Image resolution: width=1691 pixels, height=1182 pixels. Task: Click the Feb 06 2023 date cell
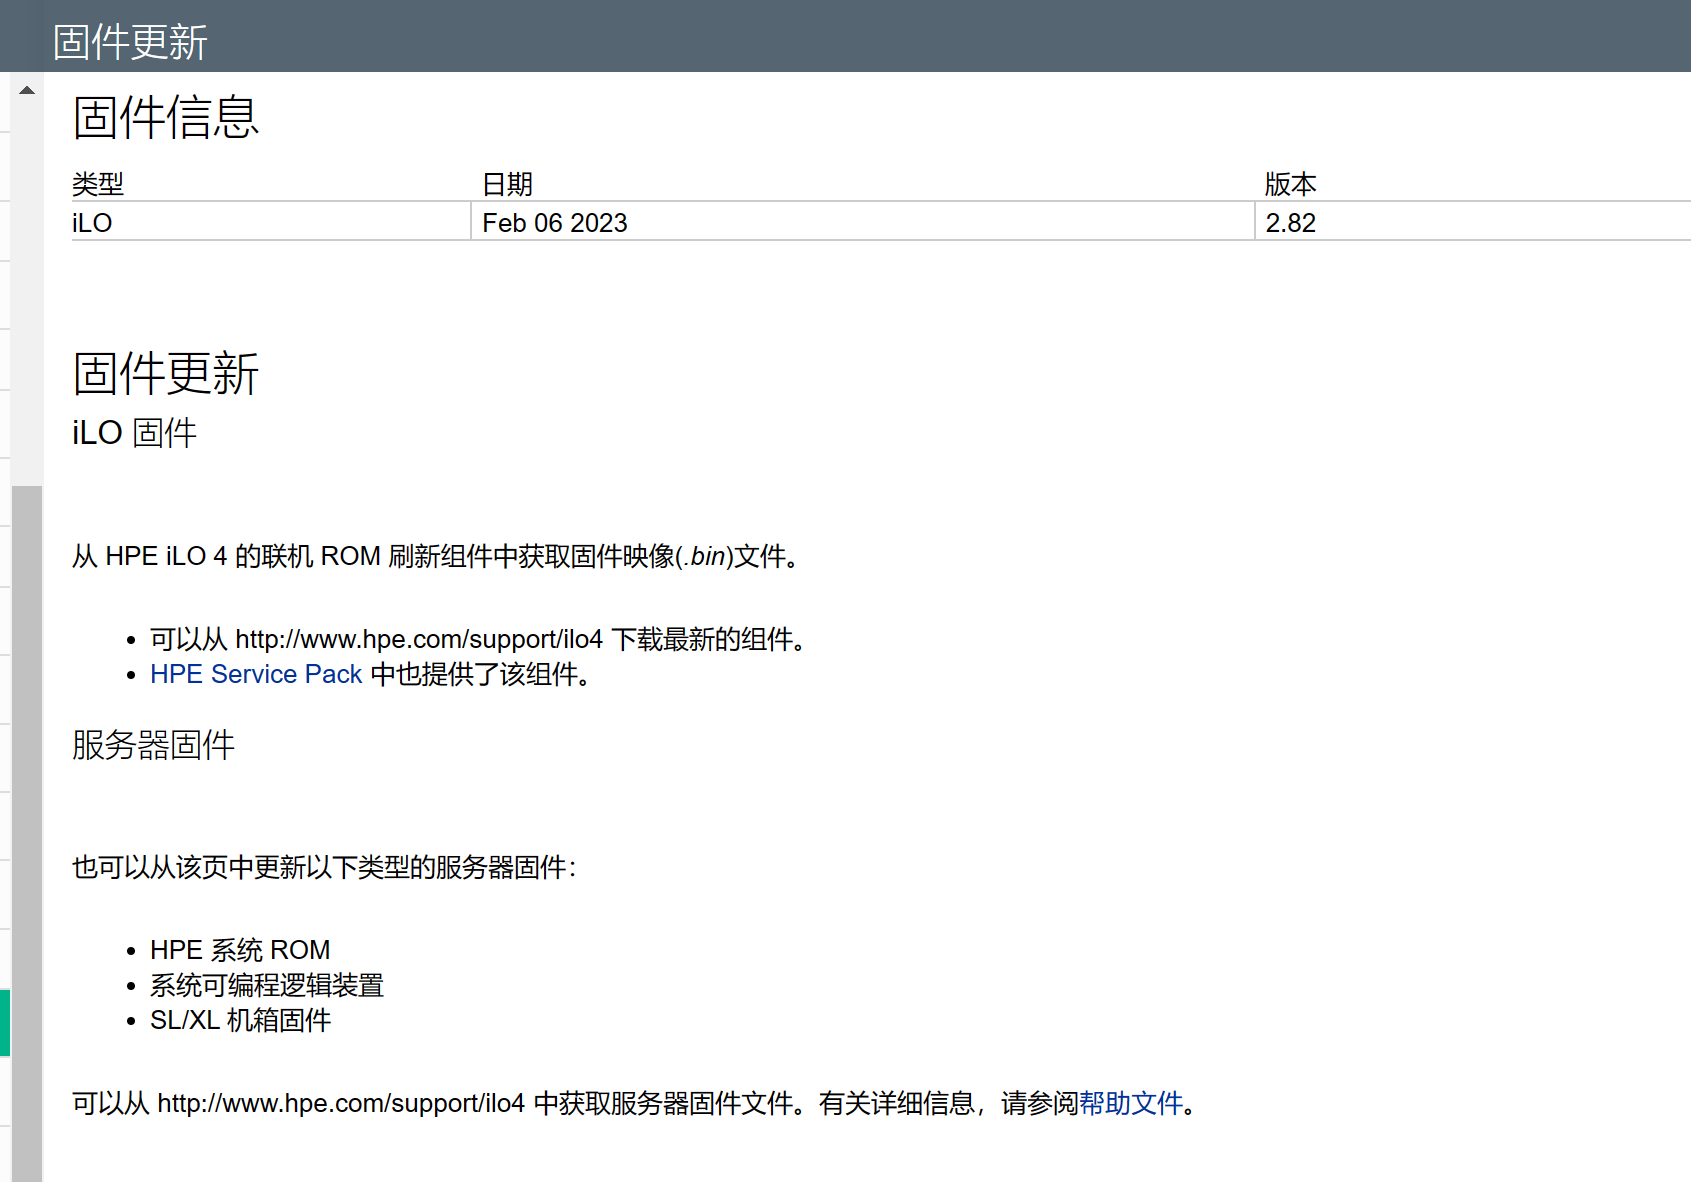(554, 222)
